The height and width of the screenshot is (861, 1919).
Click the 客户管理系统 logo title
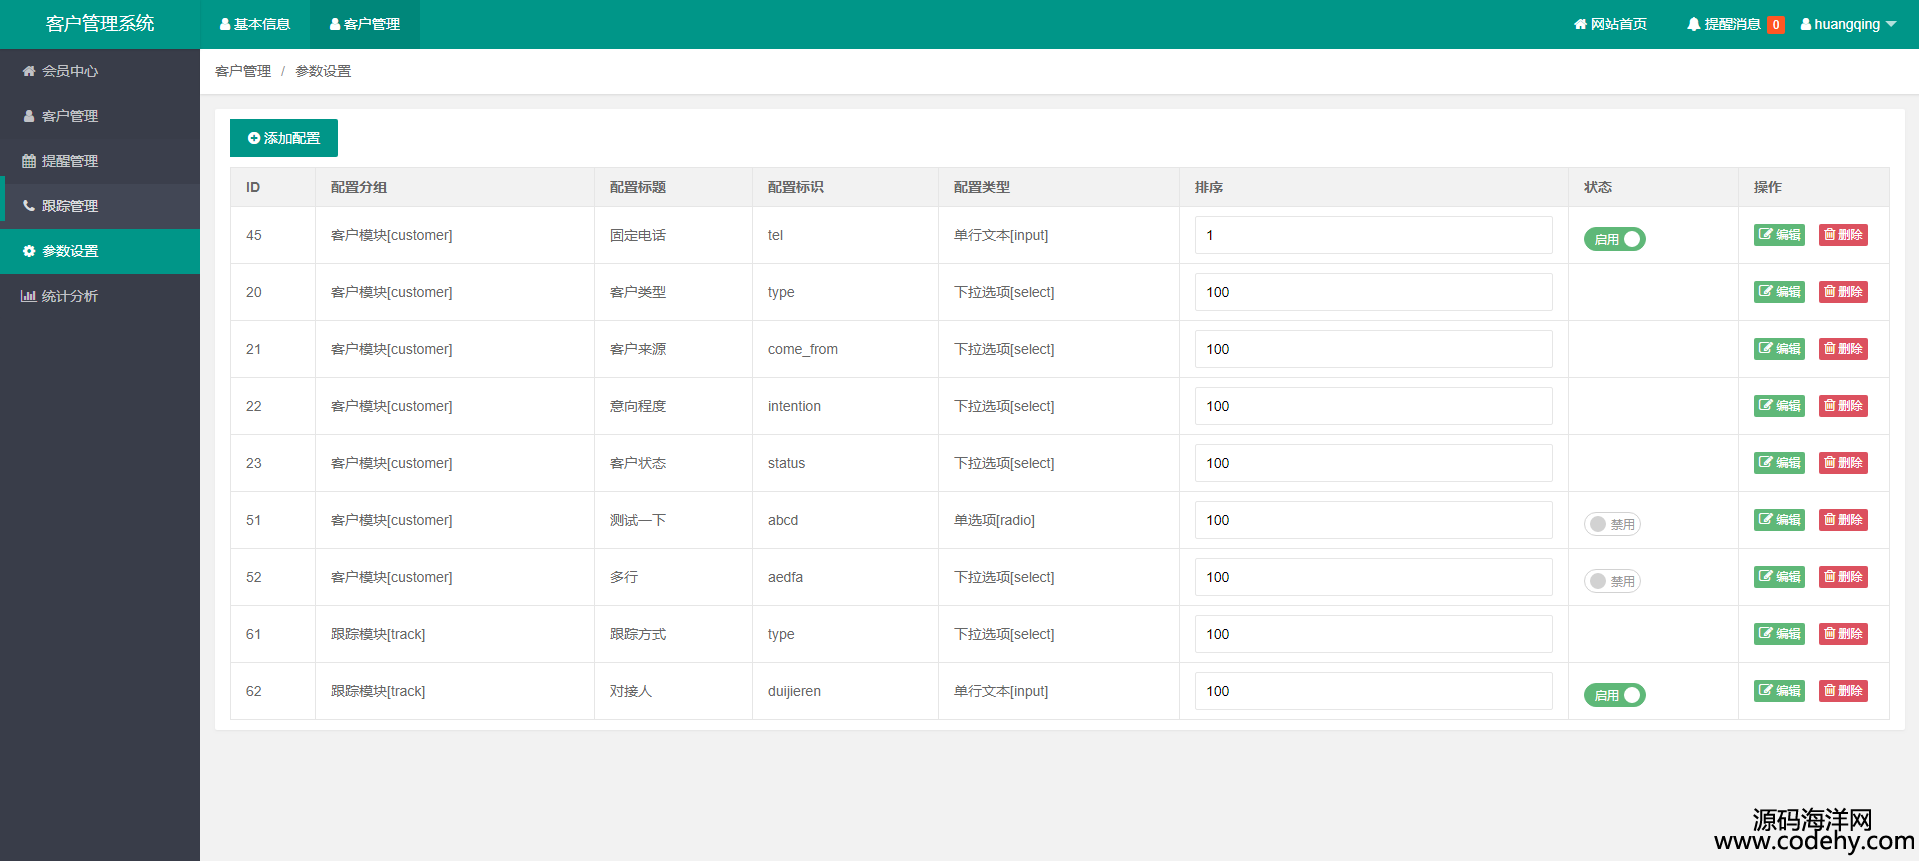[x=100, y=24]
